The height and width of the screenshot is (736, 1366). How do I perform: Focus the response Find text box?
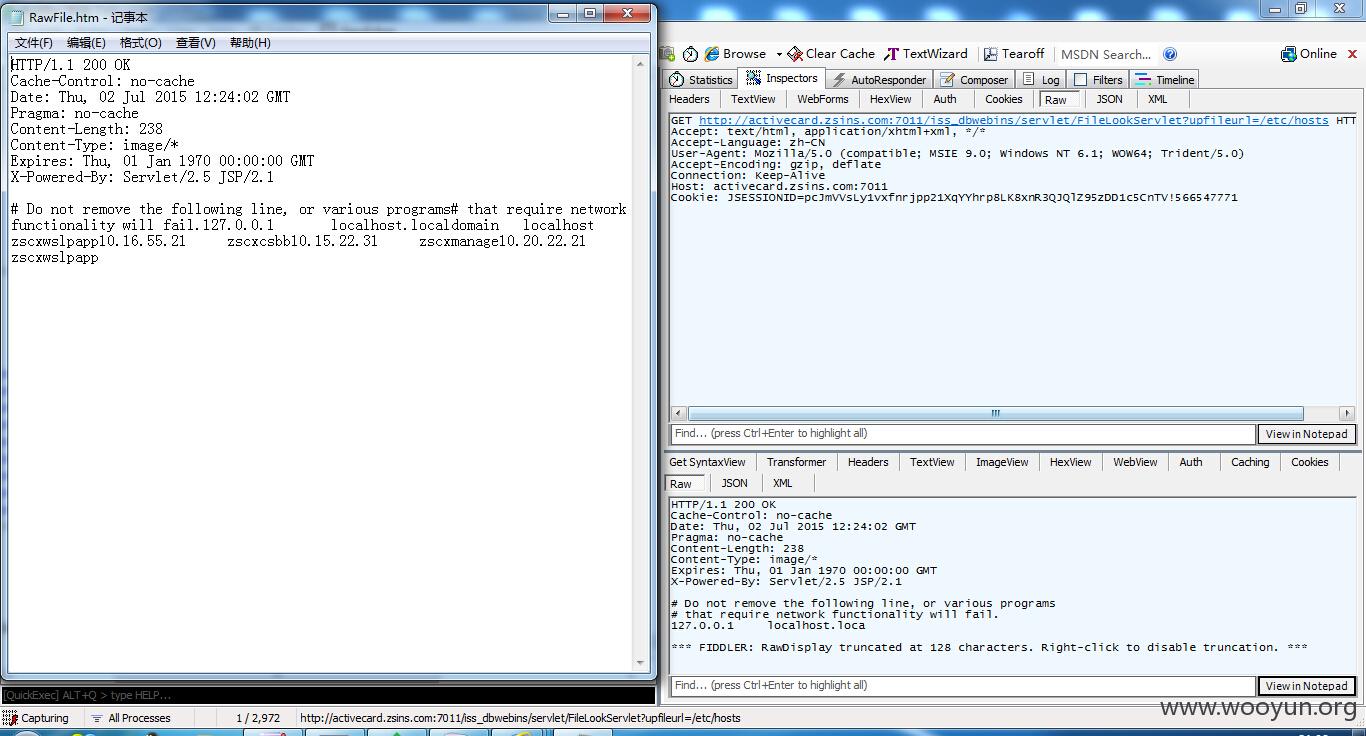(x=962, y=686)
